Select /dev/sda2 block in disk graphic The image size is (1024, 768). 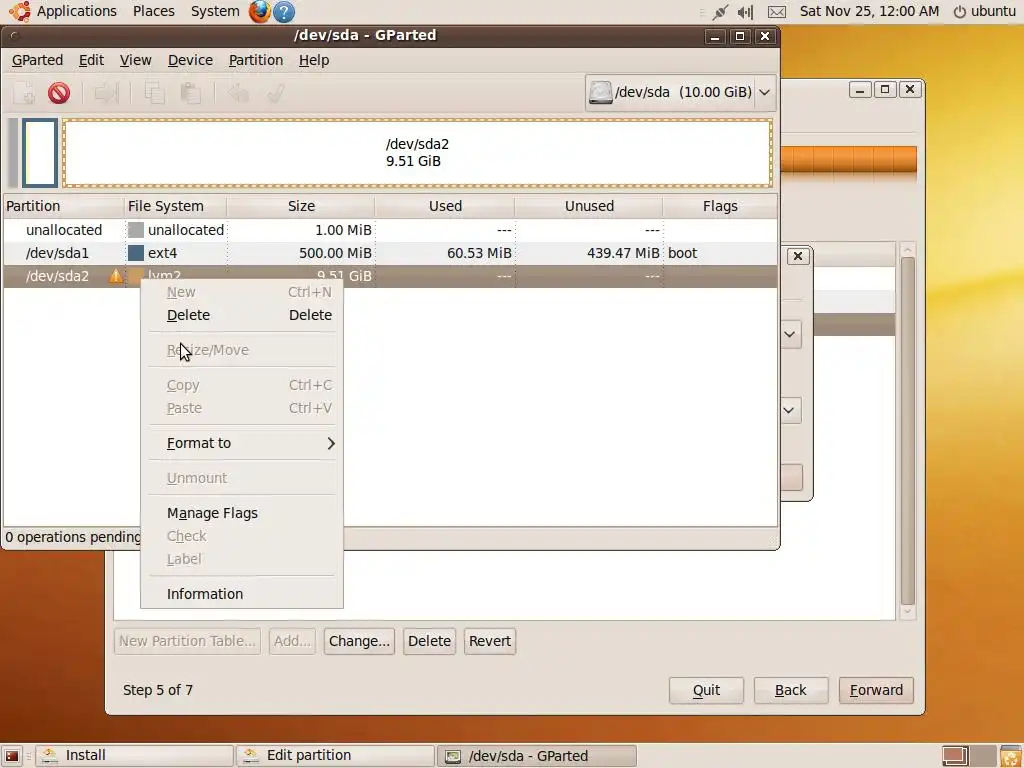click(417, 153)
